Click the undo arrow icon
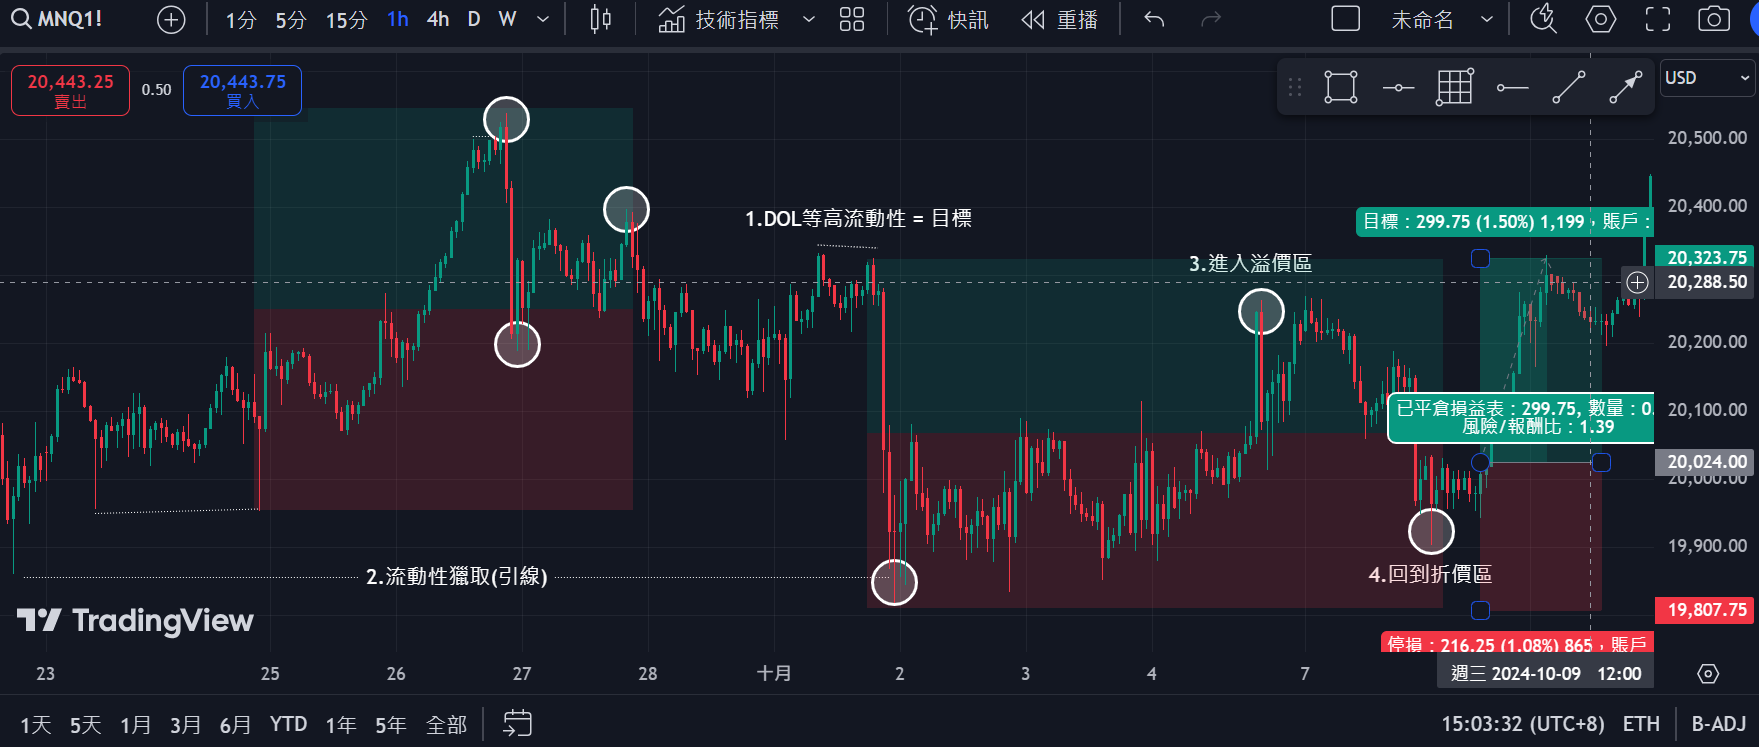The height and width of the screenshot is (747, 1759). (x=1154, y=19)
